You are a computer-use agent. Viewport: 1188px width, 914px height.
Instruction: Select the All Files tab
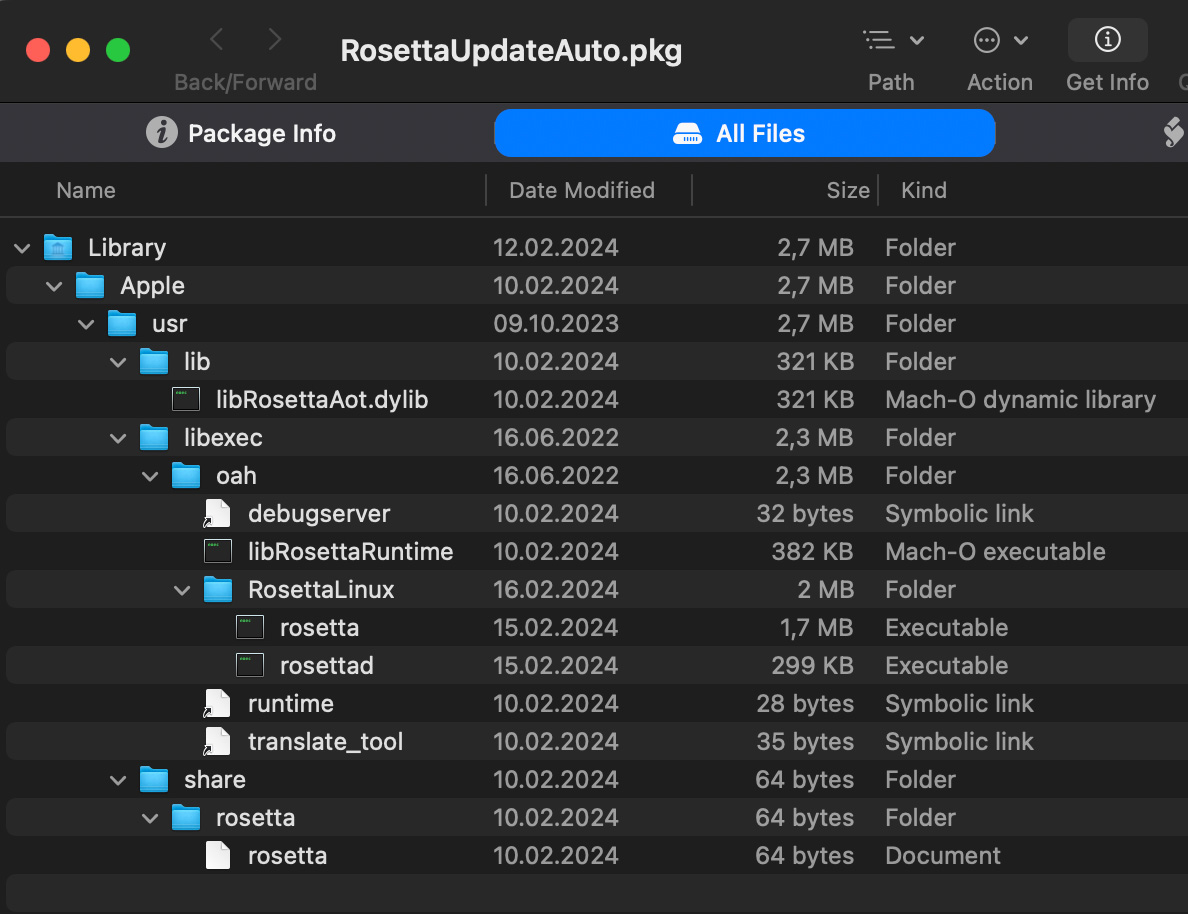744,134
